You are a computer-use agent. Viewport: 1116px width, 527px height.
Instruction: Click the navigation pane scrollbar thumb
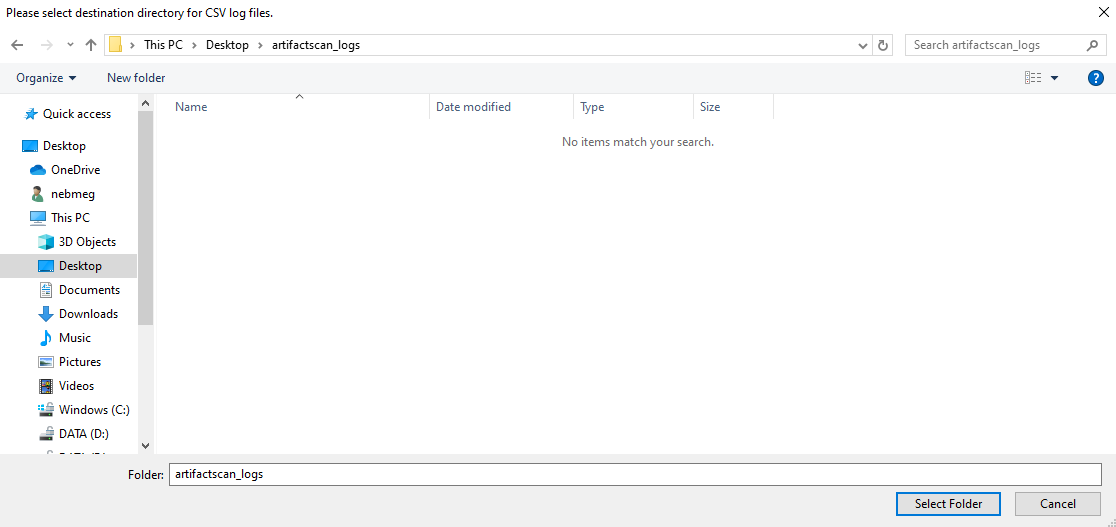coord(145,218)
